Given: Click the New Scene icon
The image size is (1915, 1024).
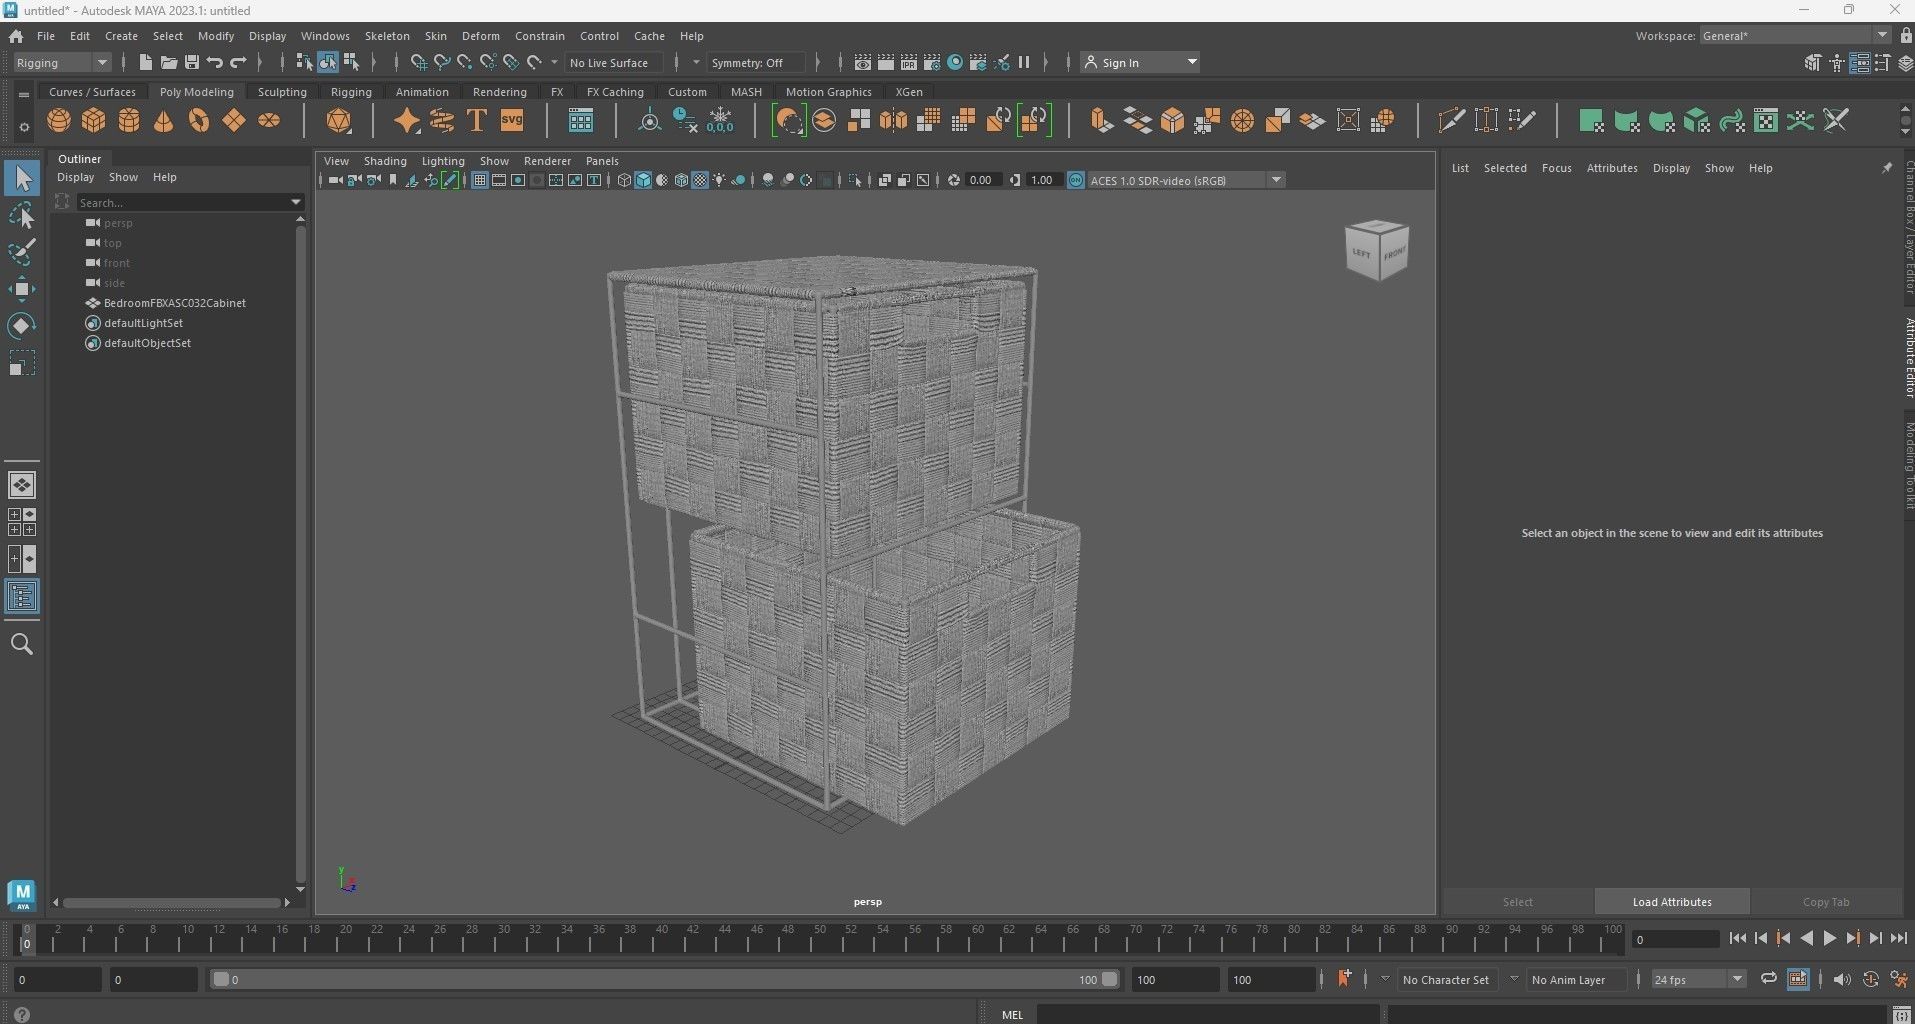Looking at the screenshot, I should [x=145, y=62].
